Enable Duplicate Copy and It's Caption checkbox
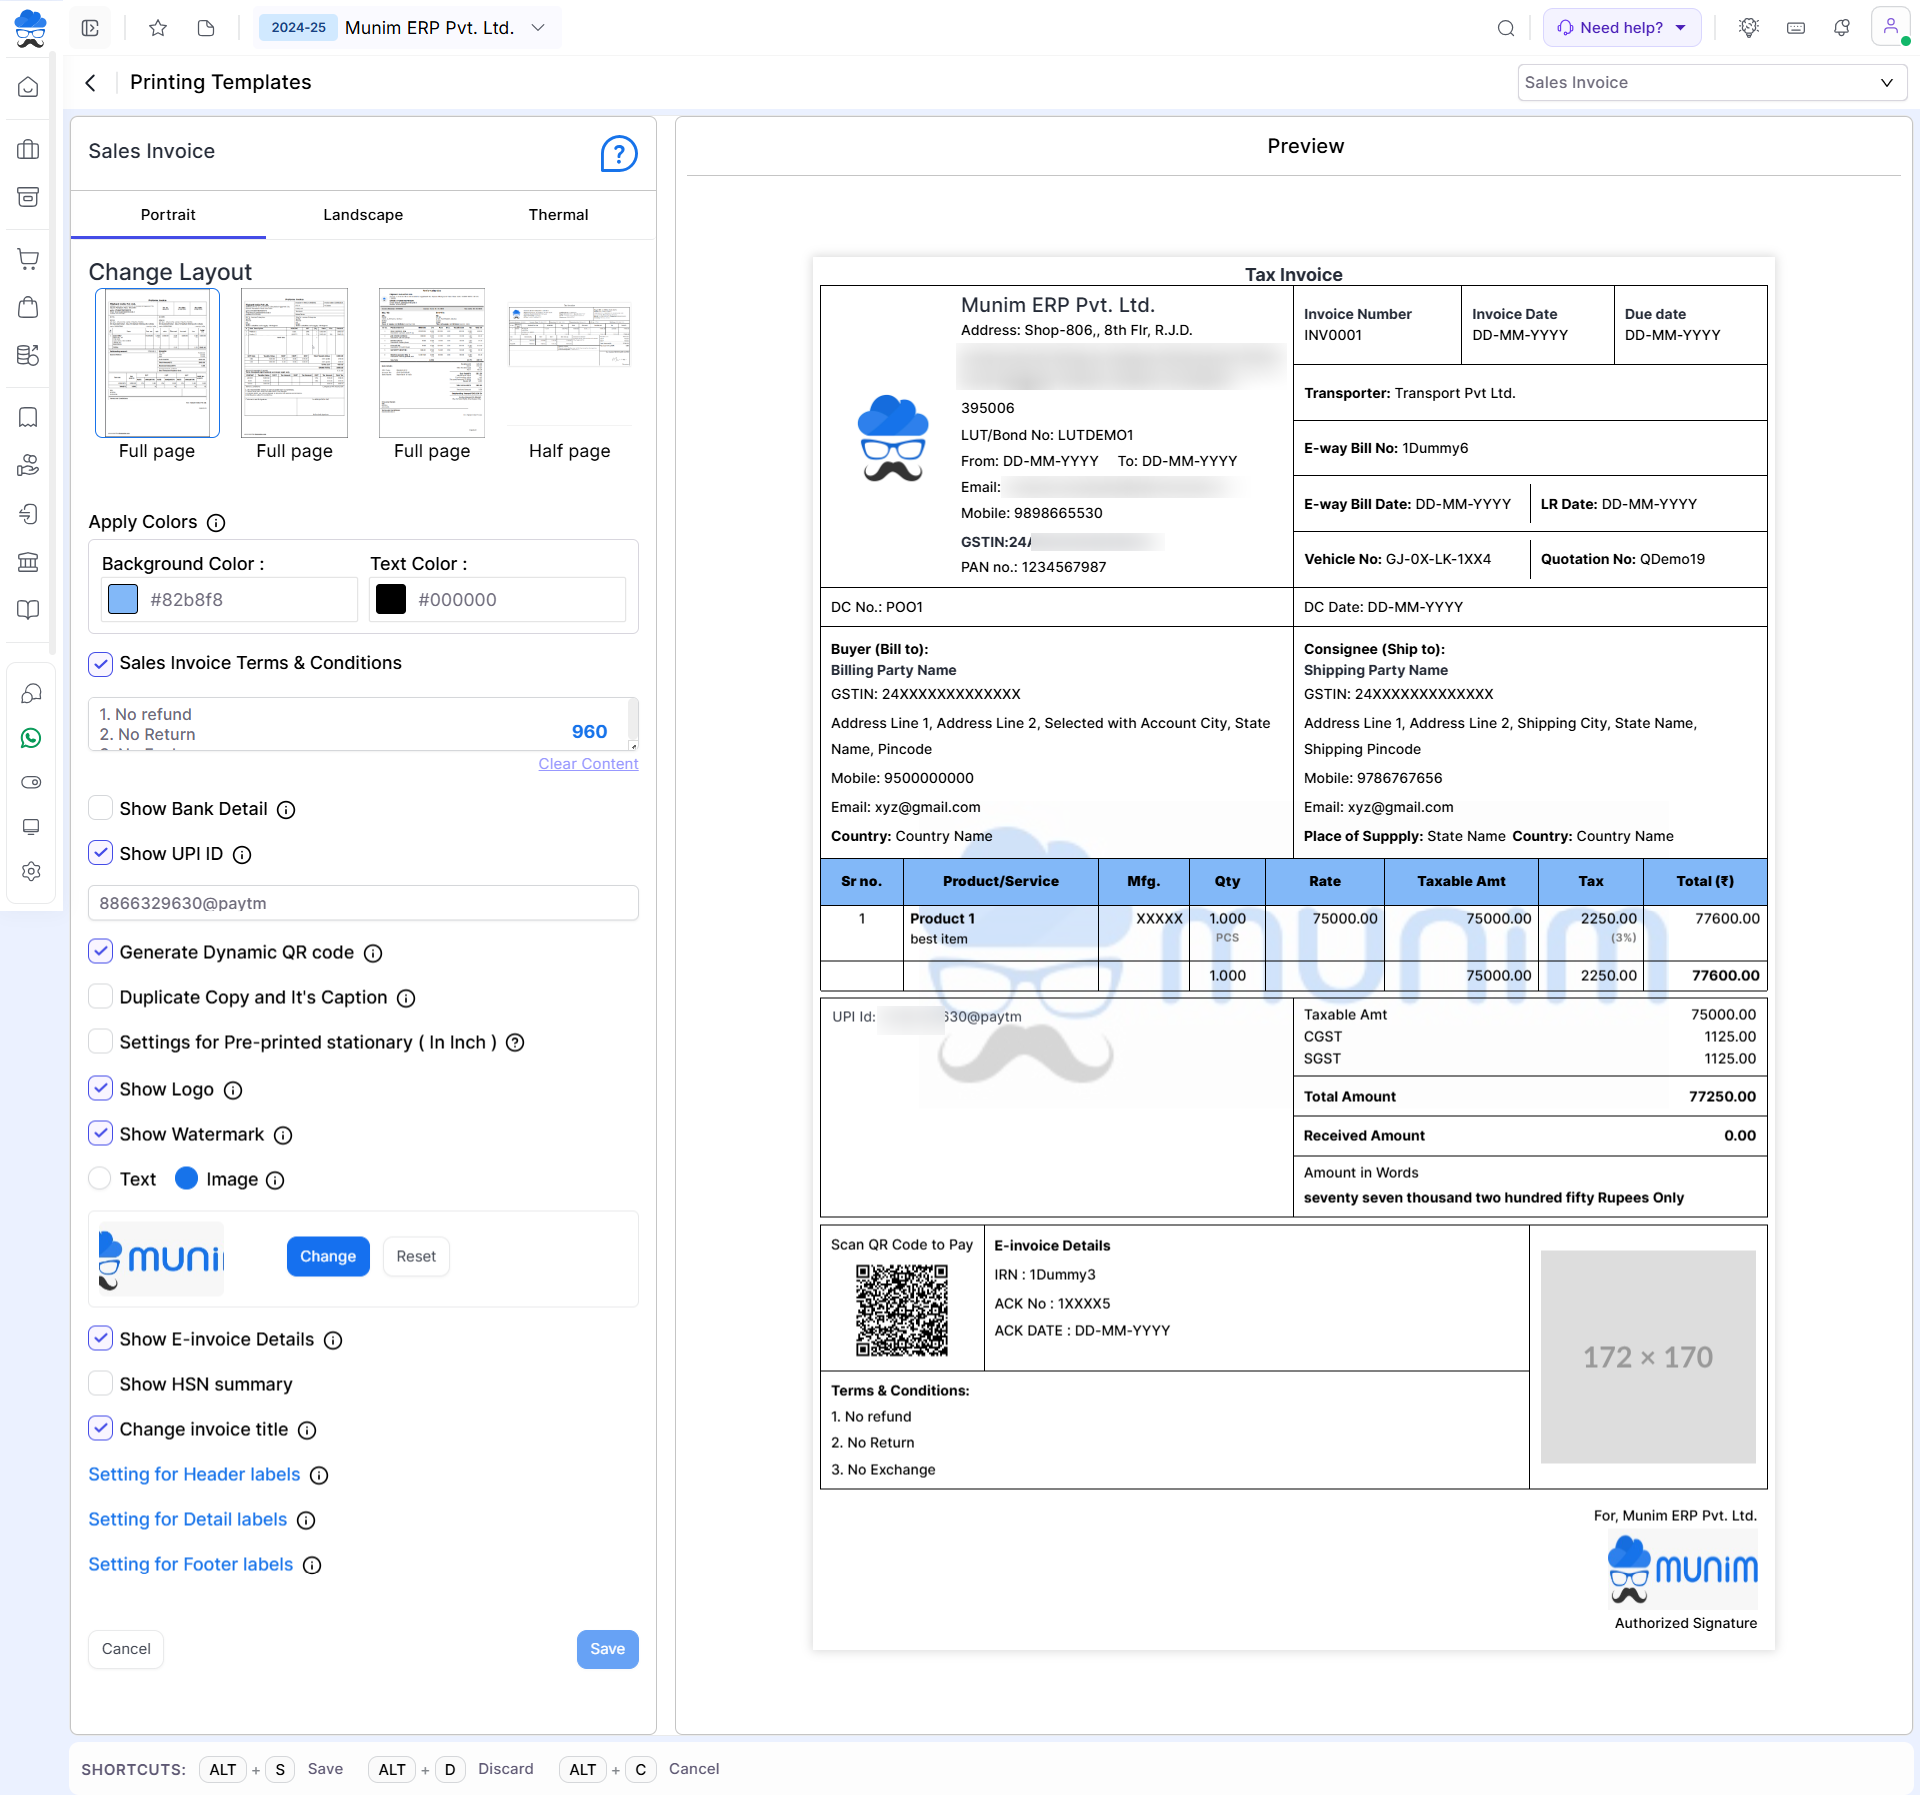 pyautogui.click(x=100, y=996)
